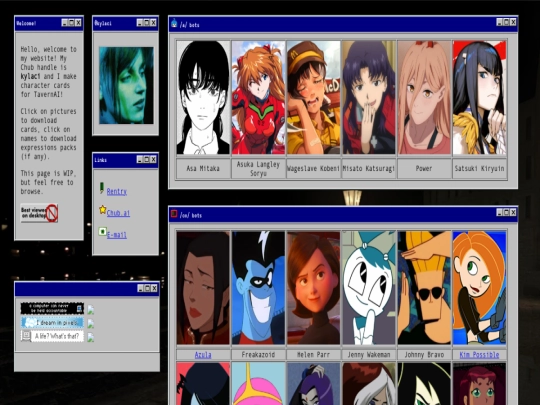Viewport: 540px width, 405px height.
Task: Close the Links window
Action: click(153, 159)
